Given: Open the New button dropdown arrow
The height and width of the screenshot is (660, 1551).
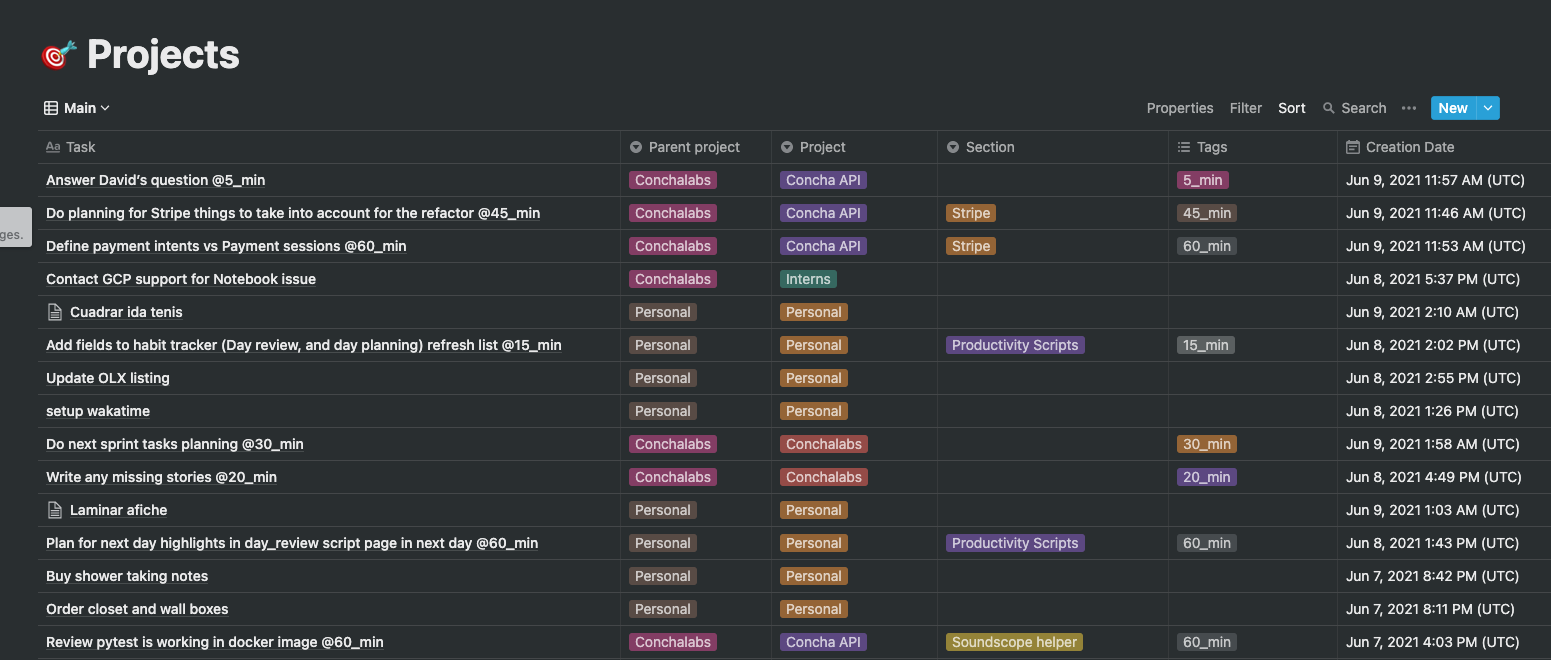Looking at the screenshot, I should (x=1488, y=108).
